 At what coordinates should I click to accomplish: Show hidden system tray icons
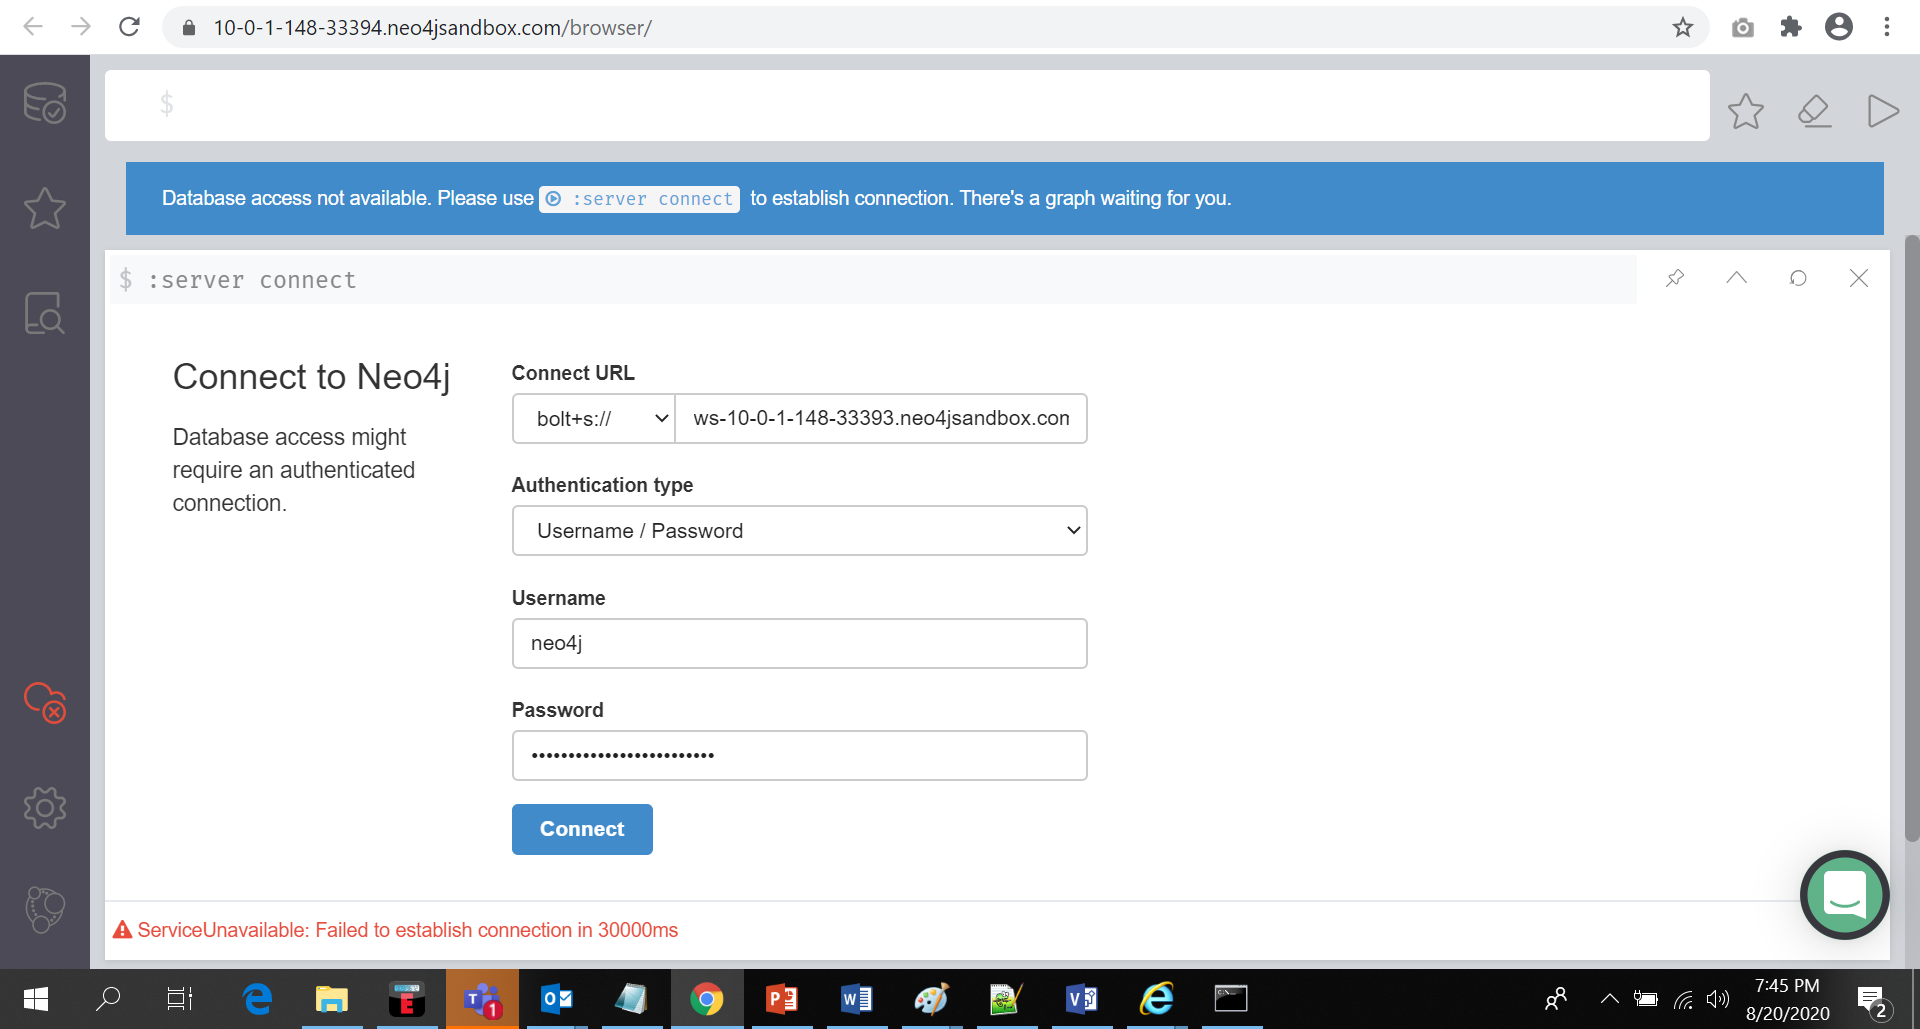pyautogui.click(x=1610, y=999)
